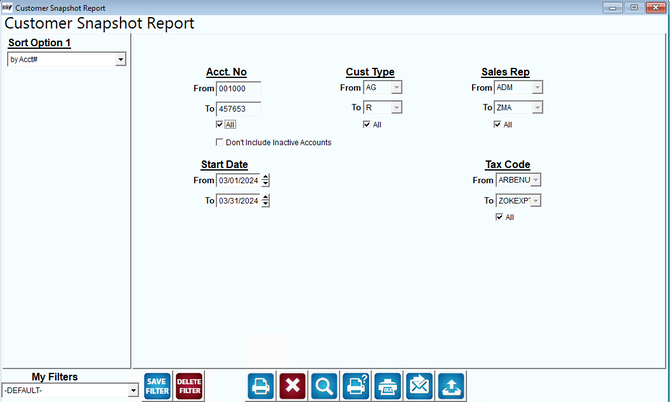
Task: Click the down arrow on Start Date To spinner
Action: (266, 204)
